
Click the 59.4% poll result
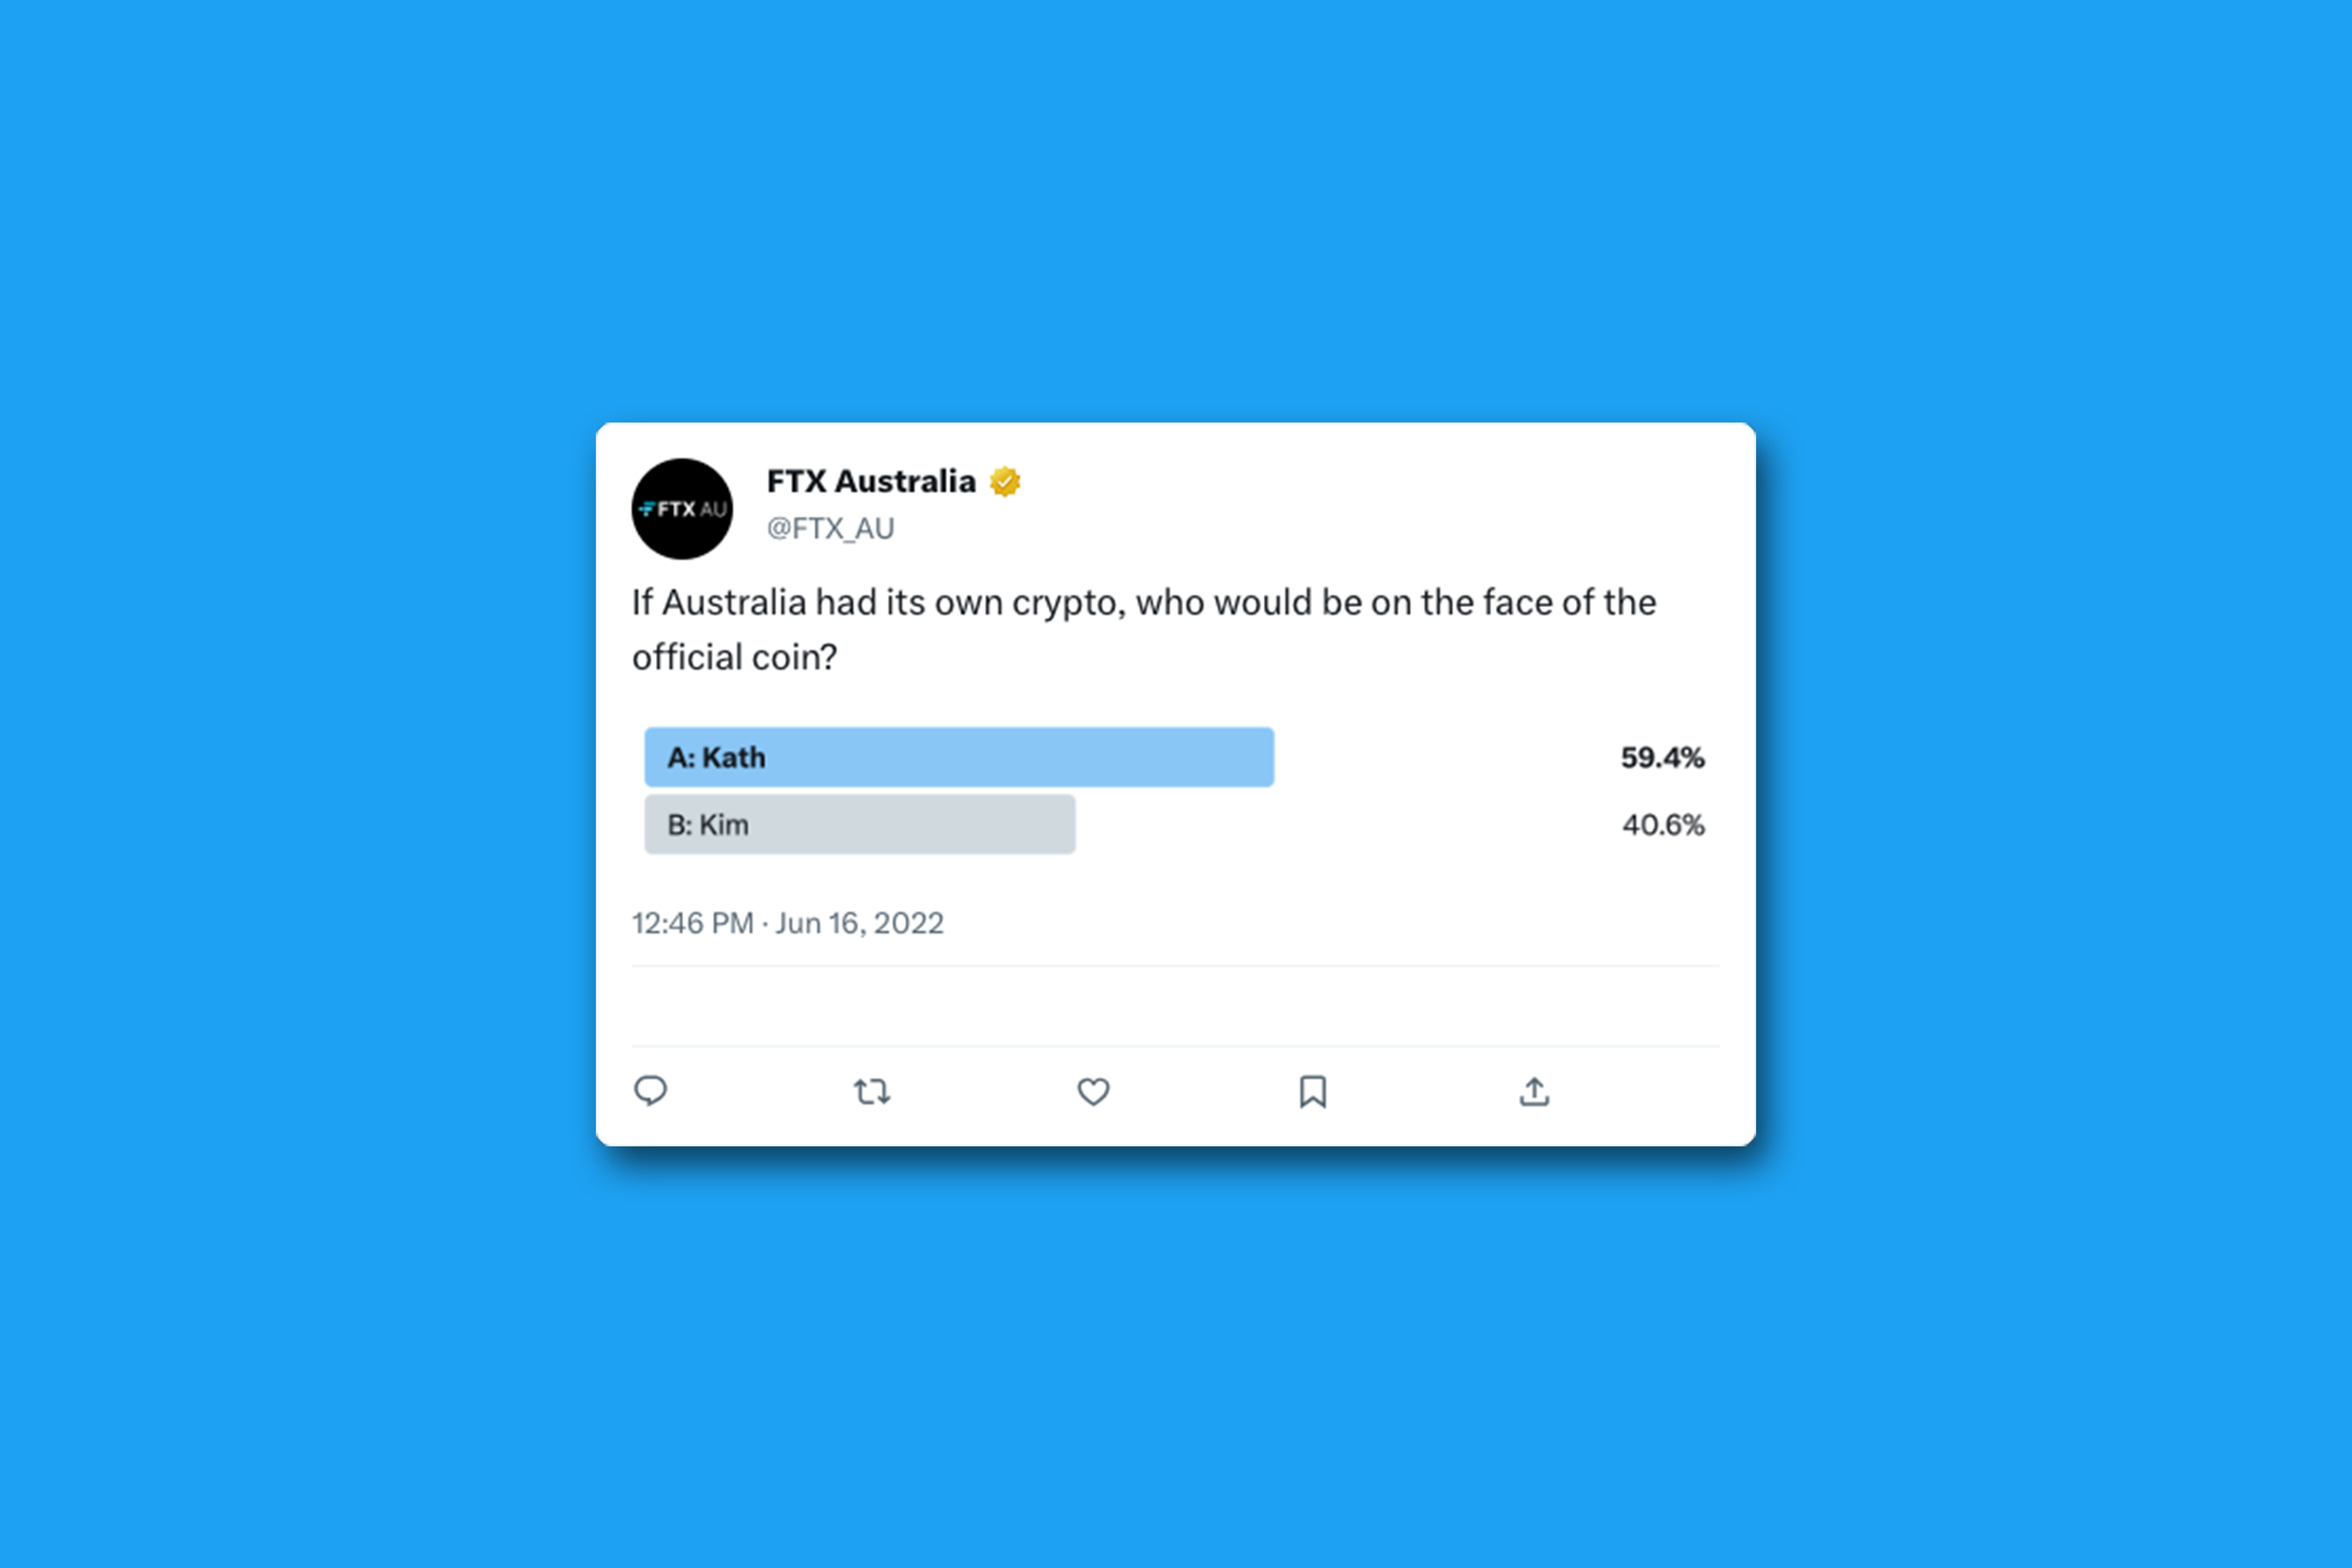[1662, 758]
